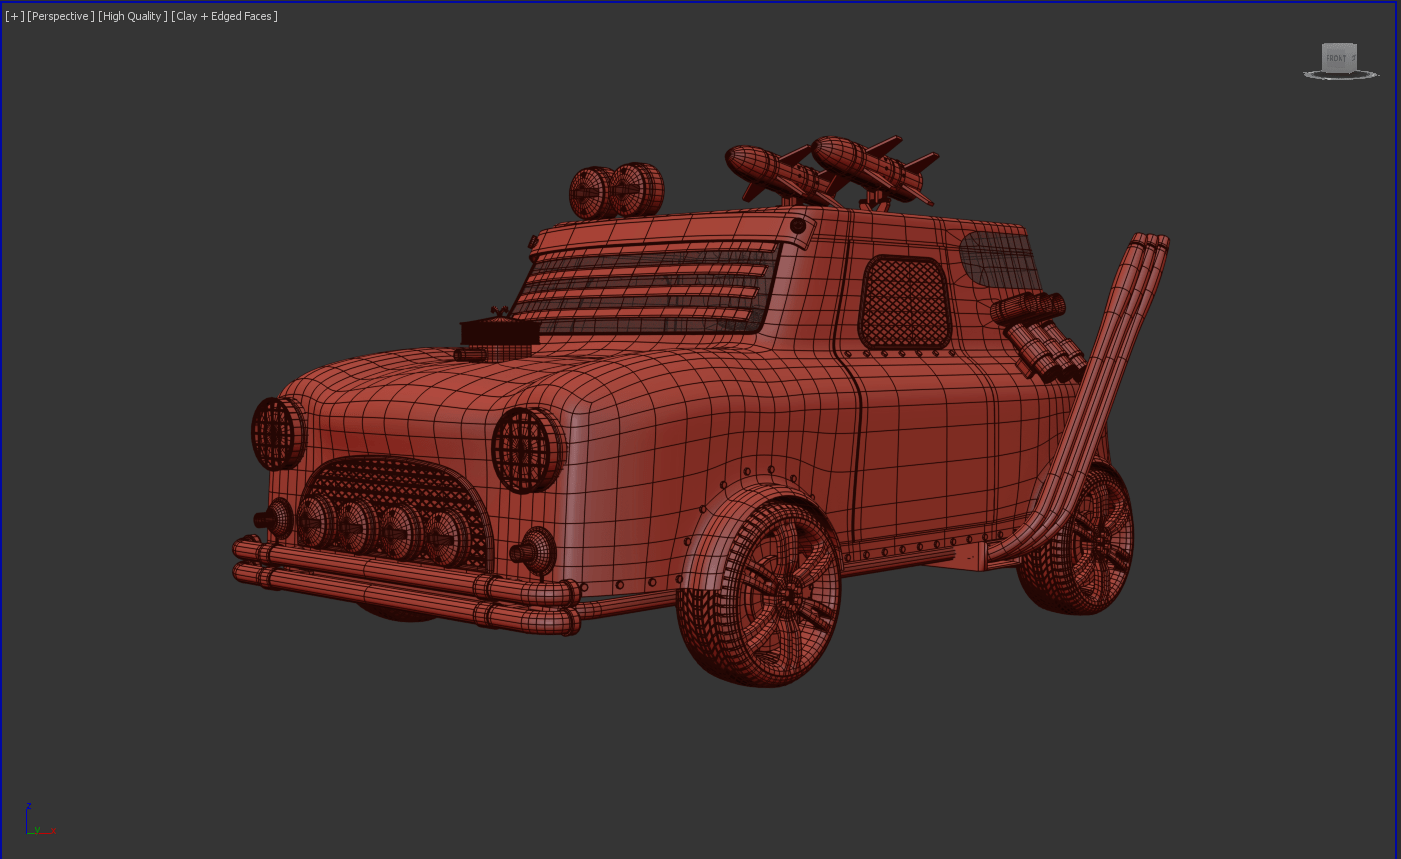
Task: Select the round roof spotlights
Action: (x=616, y=190)
